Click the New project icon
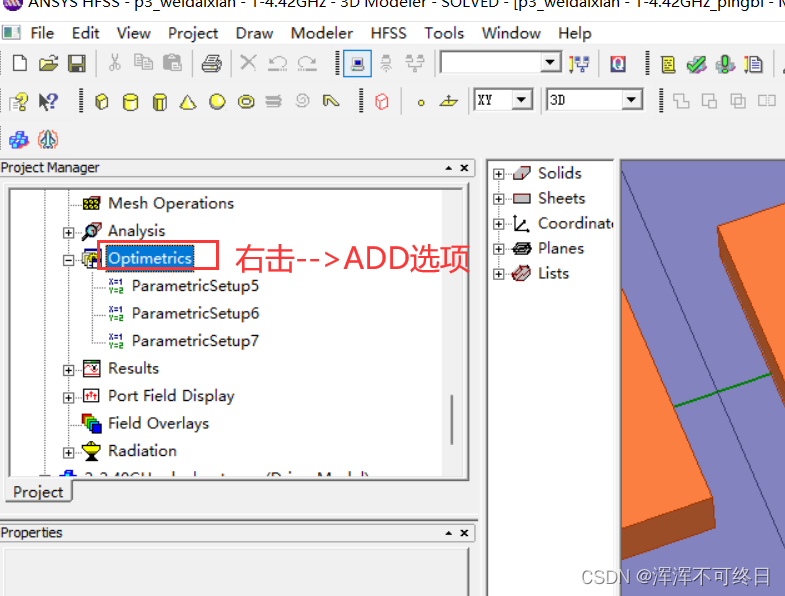This screenshot has width=785, height=596. [20, 64]
